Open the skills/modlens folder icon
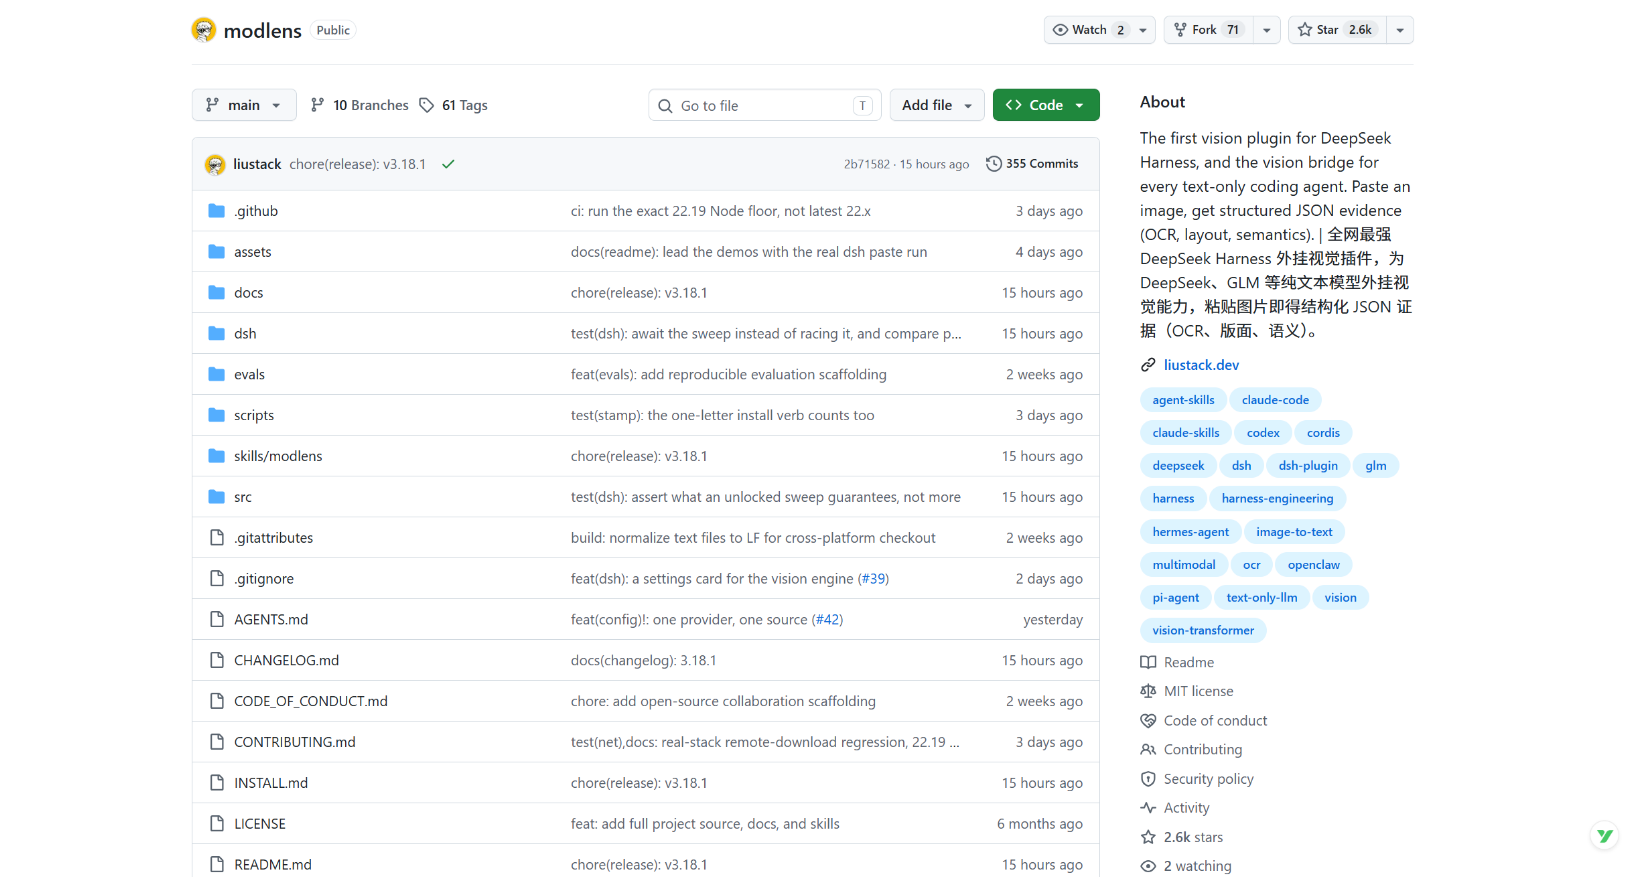1638x877 pixels. 216,456
